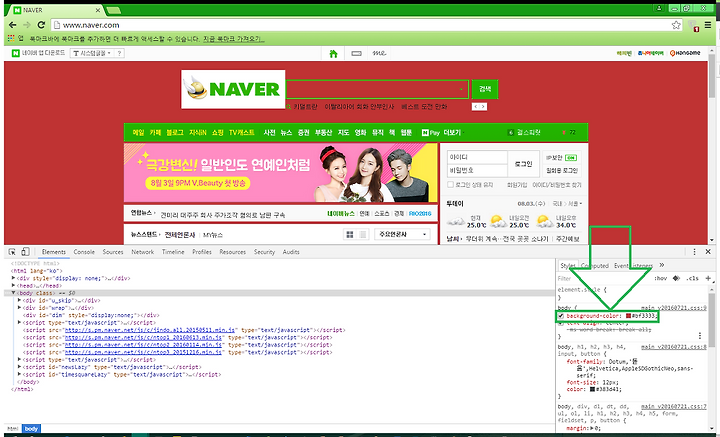Open DevTools three-dot customize menu
Viewport: 720px width, 437px height.
coord(694,252)
